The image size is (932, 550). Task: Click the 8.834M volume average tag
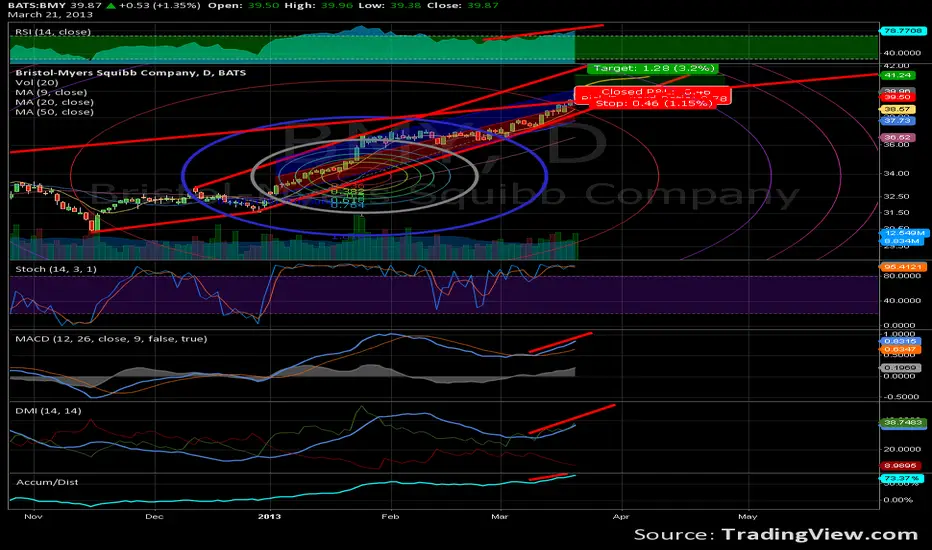point(902,241)
